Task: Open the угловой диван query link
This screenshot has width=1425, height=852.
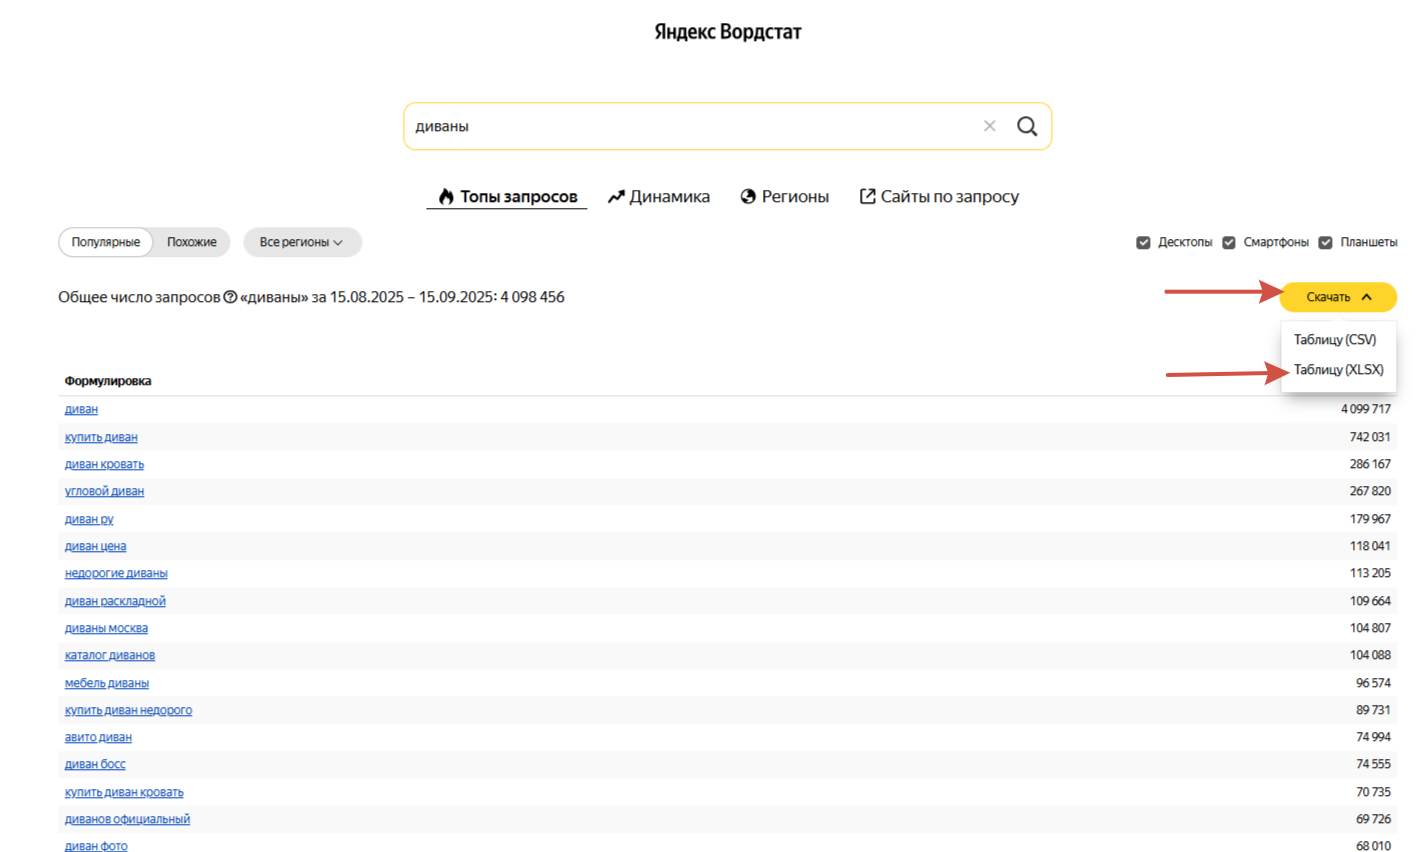Action: coord(104,491)
